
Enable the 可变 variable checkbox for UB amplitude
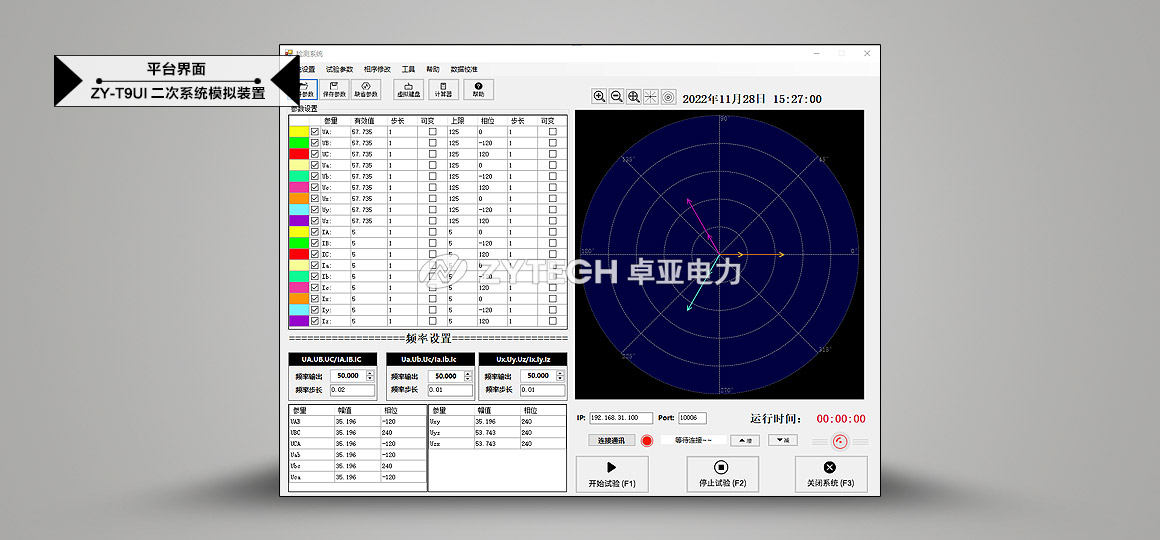(x=433, y=143)
